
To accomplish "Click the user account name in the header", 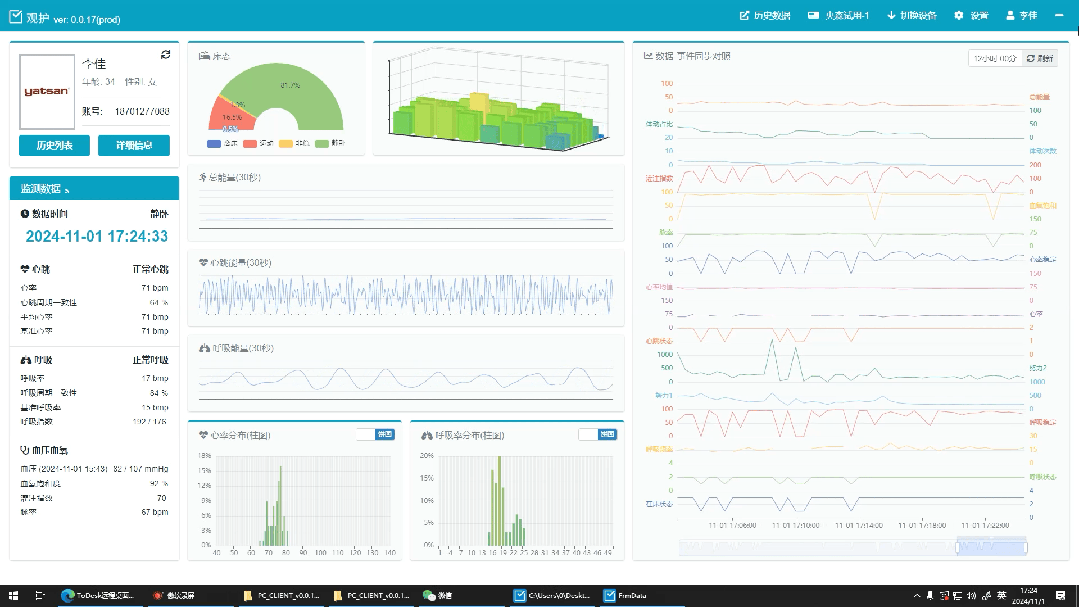I will (1028, 15).
